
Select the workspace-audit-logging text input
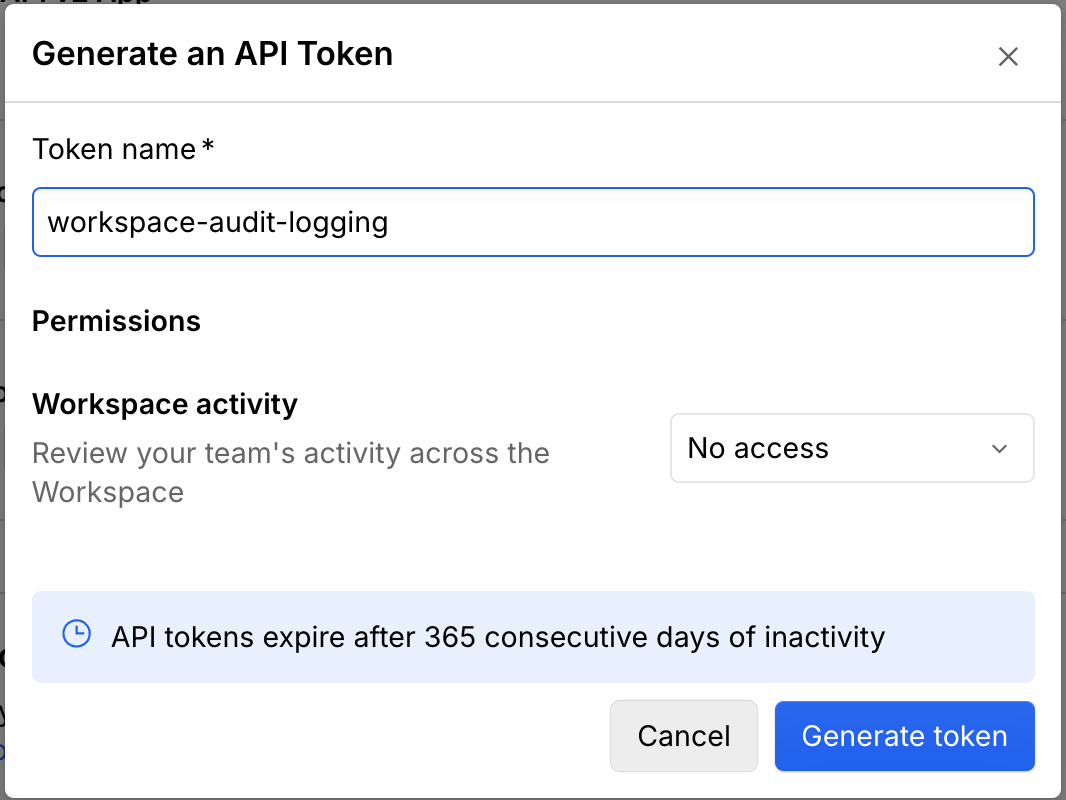pos(533,221)
